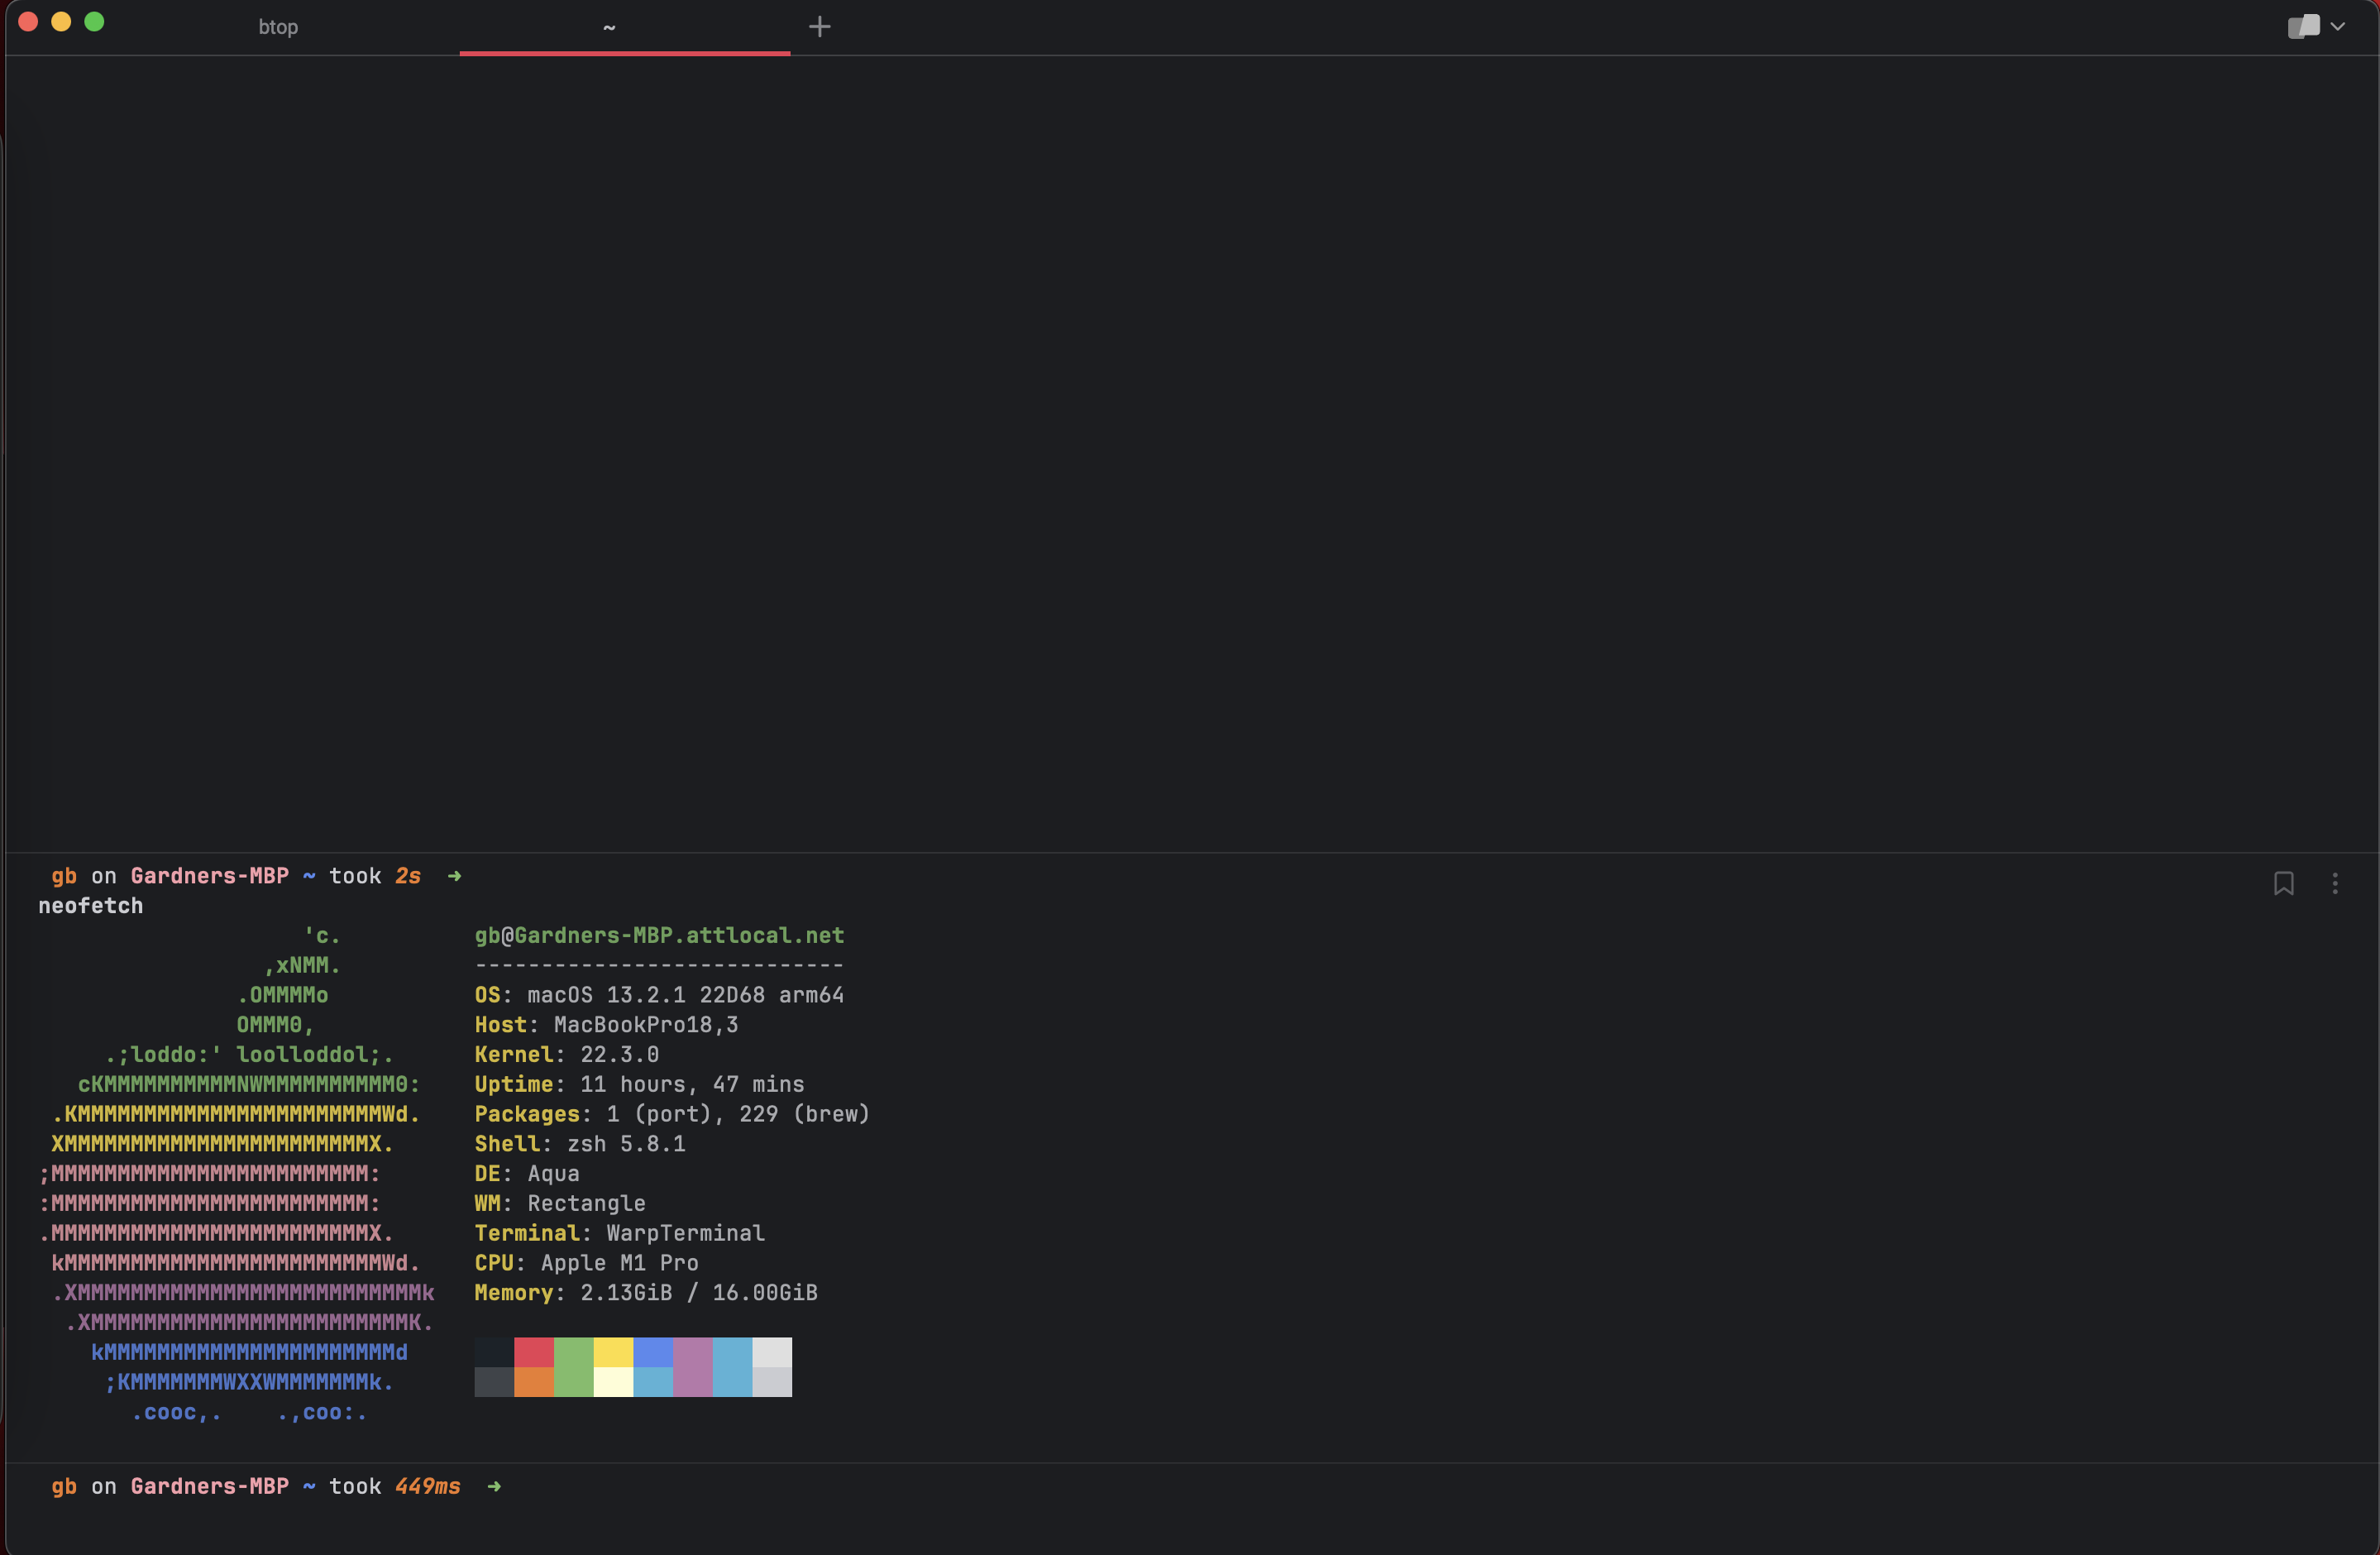2380x1555 pixels.
Task: Click the red close window button
Action: pos(28,22)
